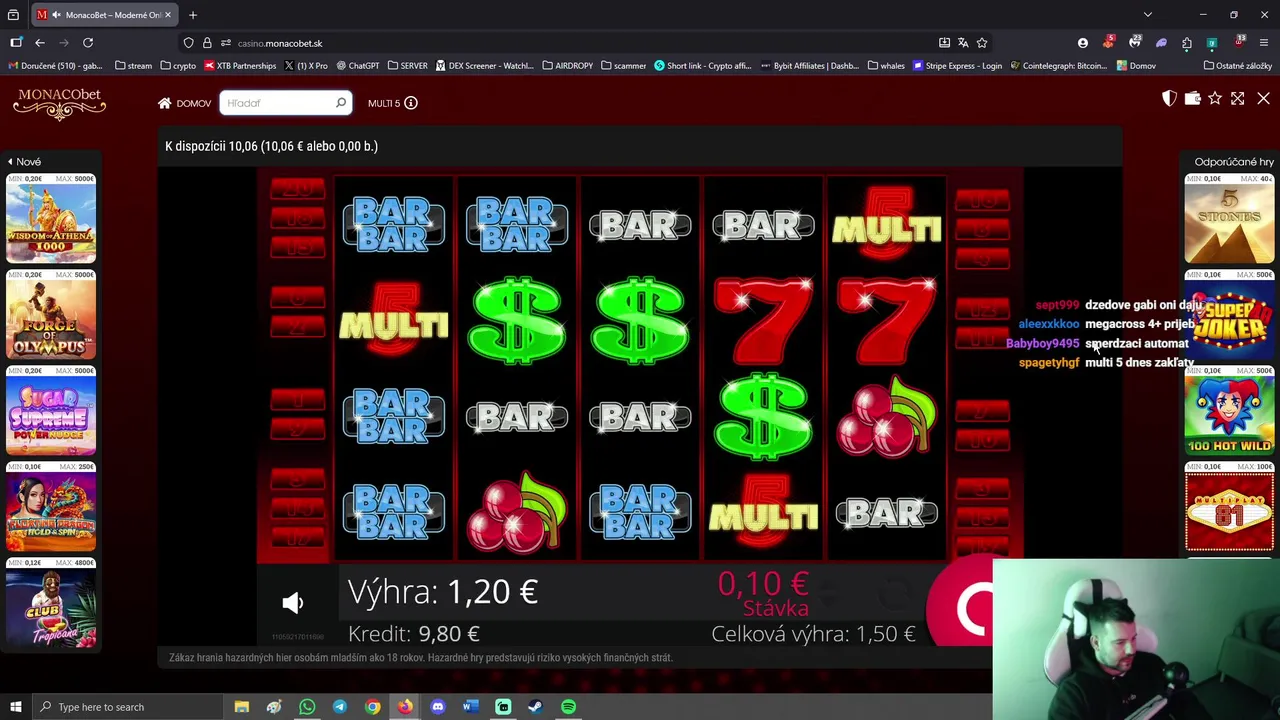Viewport: 1280px width, 720px height.
Task: Collapse the Nové games panel arrow
Action: [x=10, y=162]
